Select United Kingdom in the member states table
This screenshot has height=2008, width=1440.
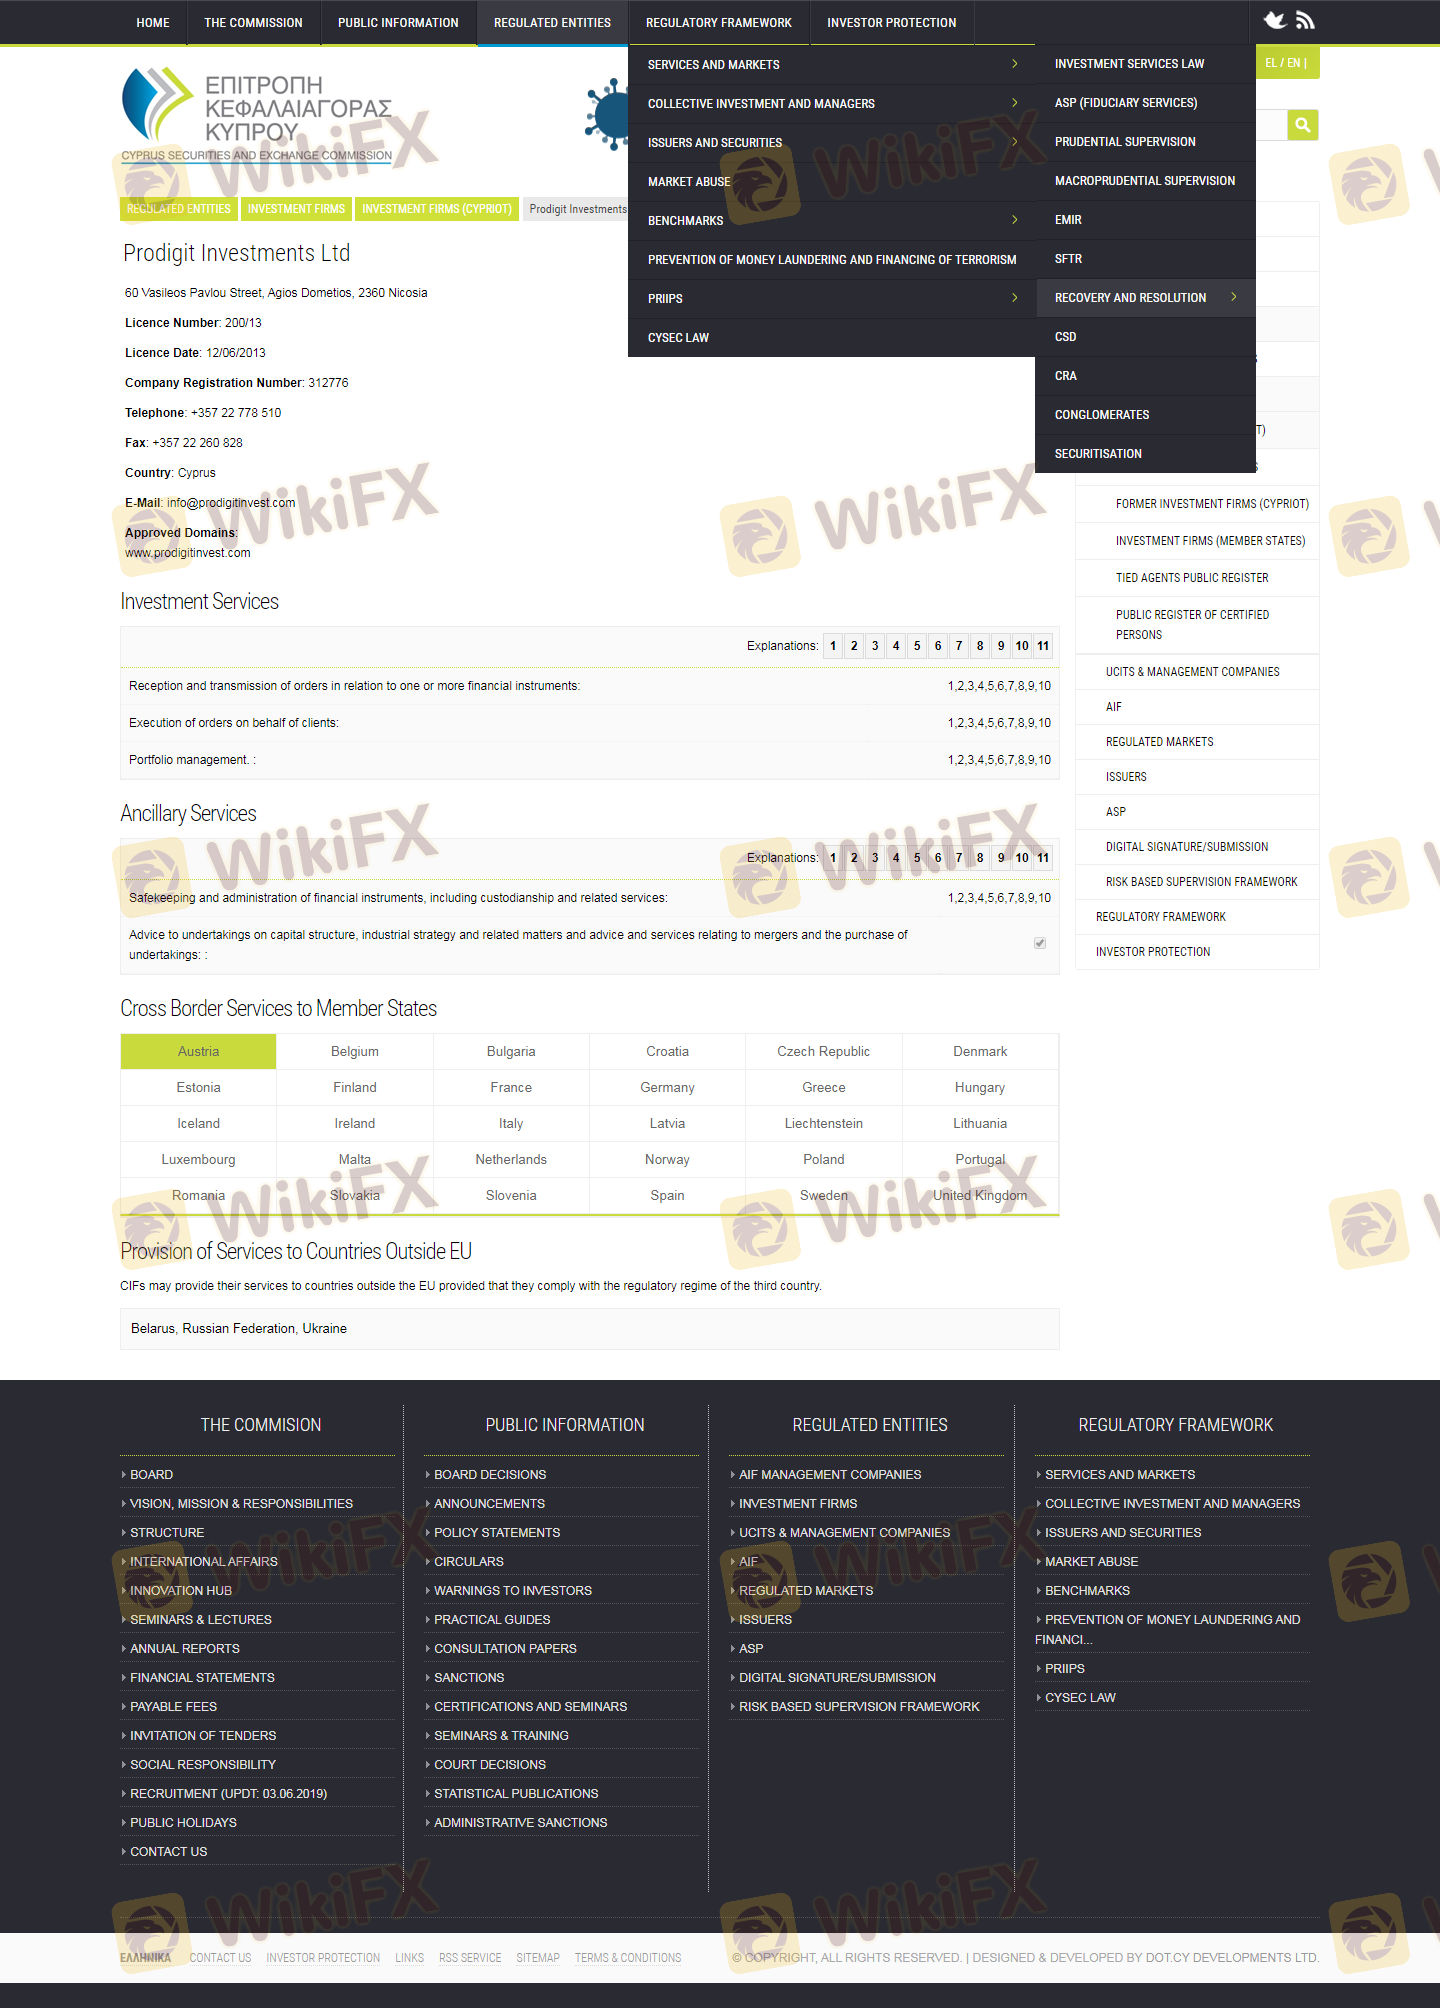tap(980, 1195)
